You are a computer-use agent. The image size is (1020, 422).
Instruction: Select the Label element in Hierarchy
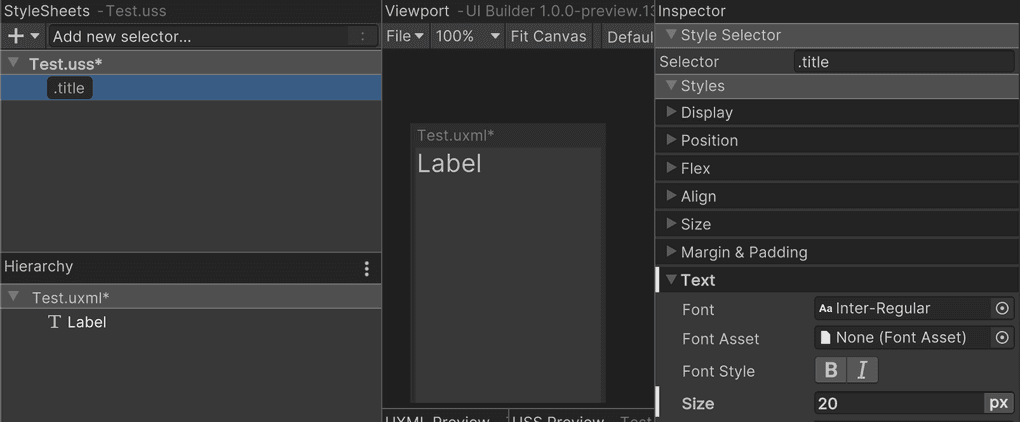pyautogui.click(x=86, y=322)
